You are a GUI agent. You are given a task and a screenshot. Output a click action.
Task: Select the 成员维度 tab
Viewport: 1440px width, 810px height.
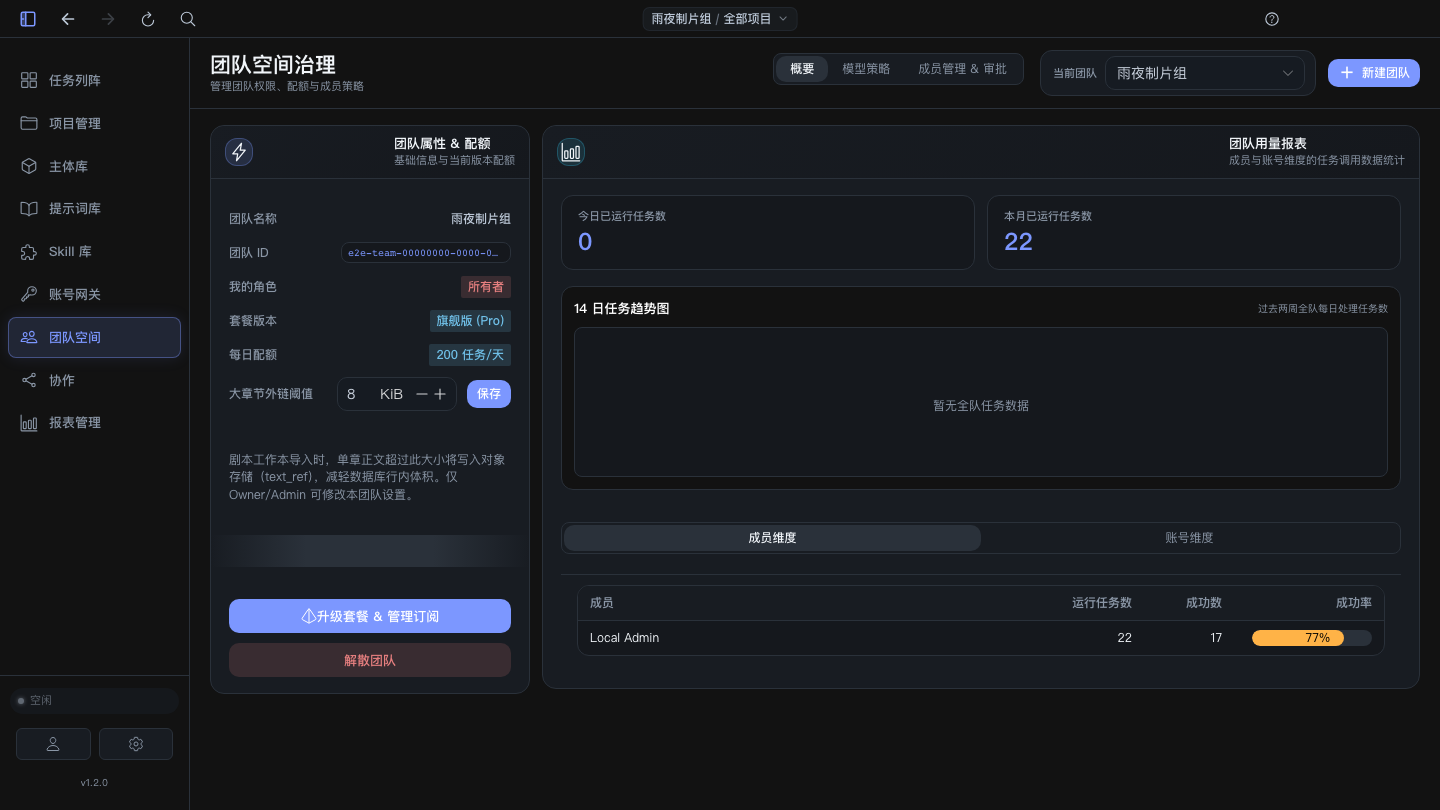coord(772,538)
